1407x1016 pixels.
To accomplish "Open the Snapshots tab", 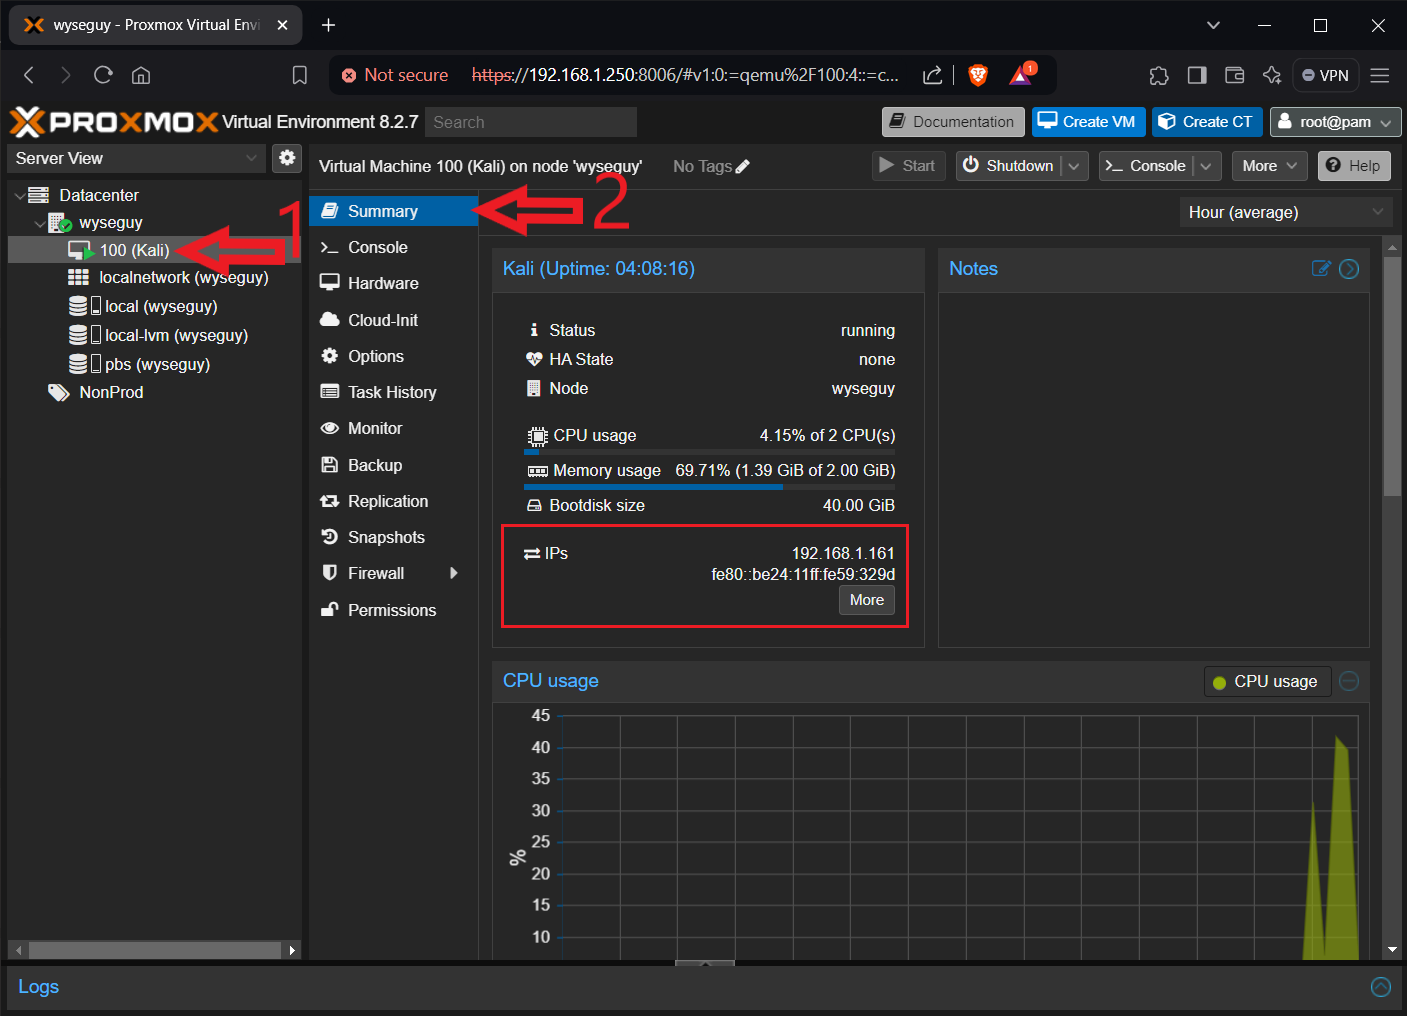I will click(x=394, y=537).
